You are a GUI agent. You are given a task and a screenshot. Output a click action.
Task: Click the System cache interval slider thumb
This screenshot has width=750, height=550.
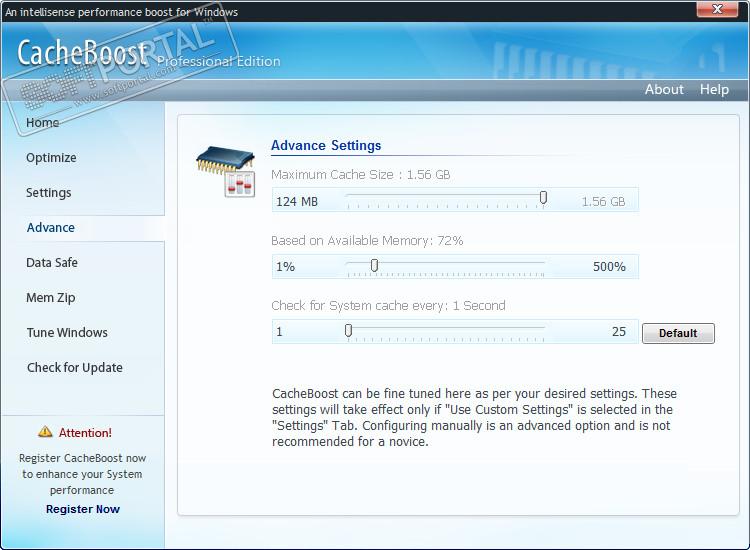[349, 330]
